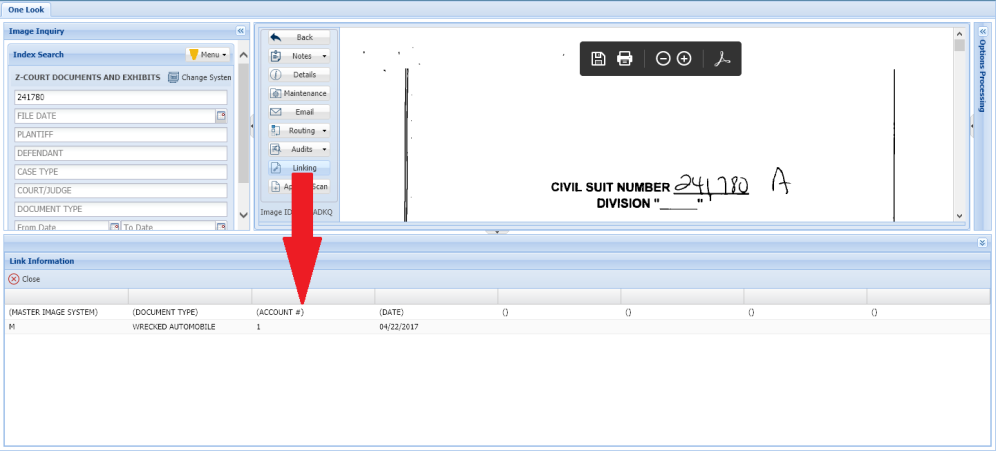
Task: Open the Details button
Action: [298, 75]
